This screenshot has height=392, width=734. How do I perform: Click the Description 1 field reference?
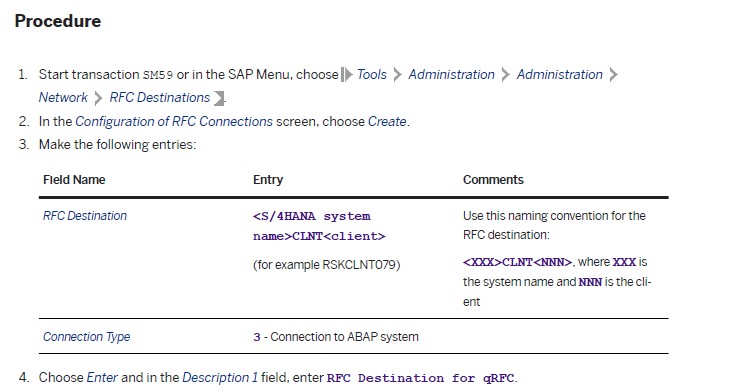[x=220, y=377]
